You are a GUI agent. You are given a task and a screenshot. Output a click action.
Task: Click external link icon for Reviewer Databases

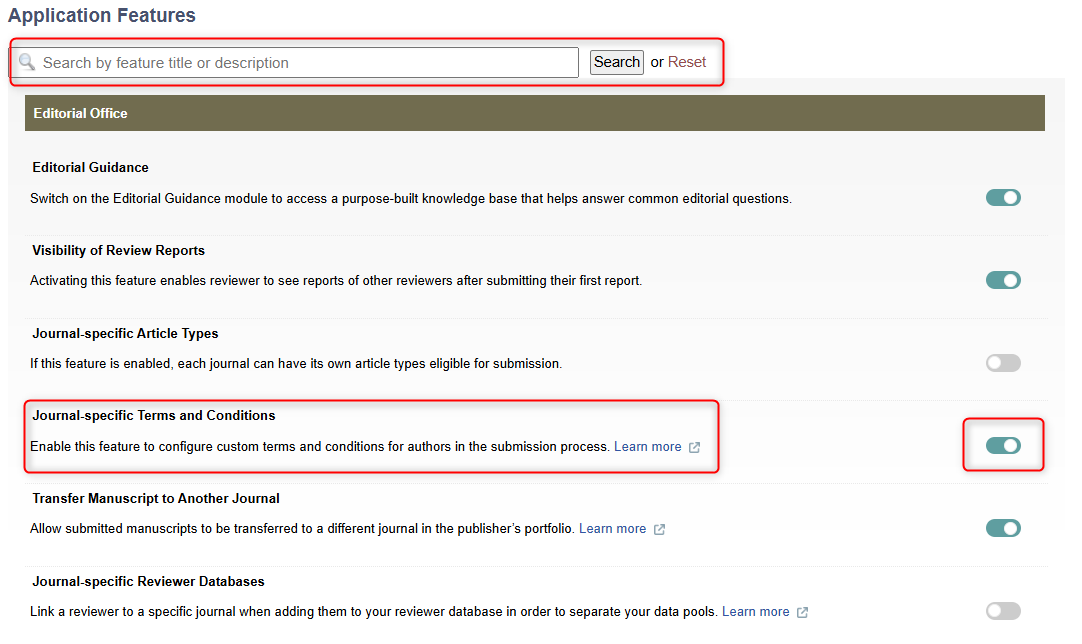[802, 612]
